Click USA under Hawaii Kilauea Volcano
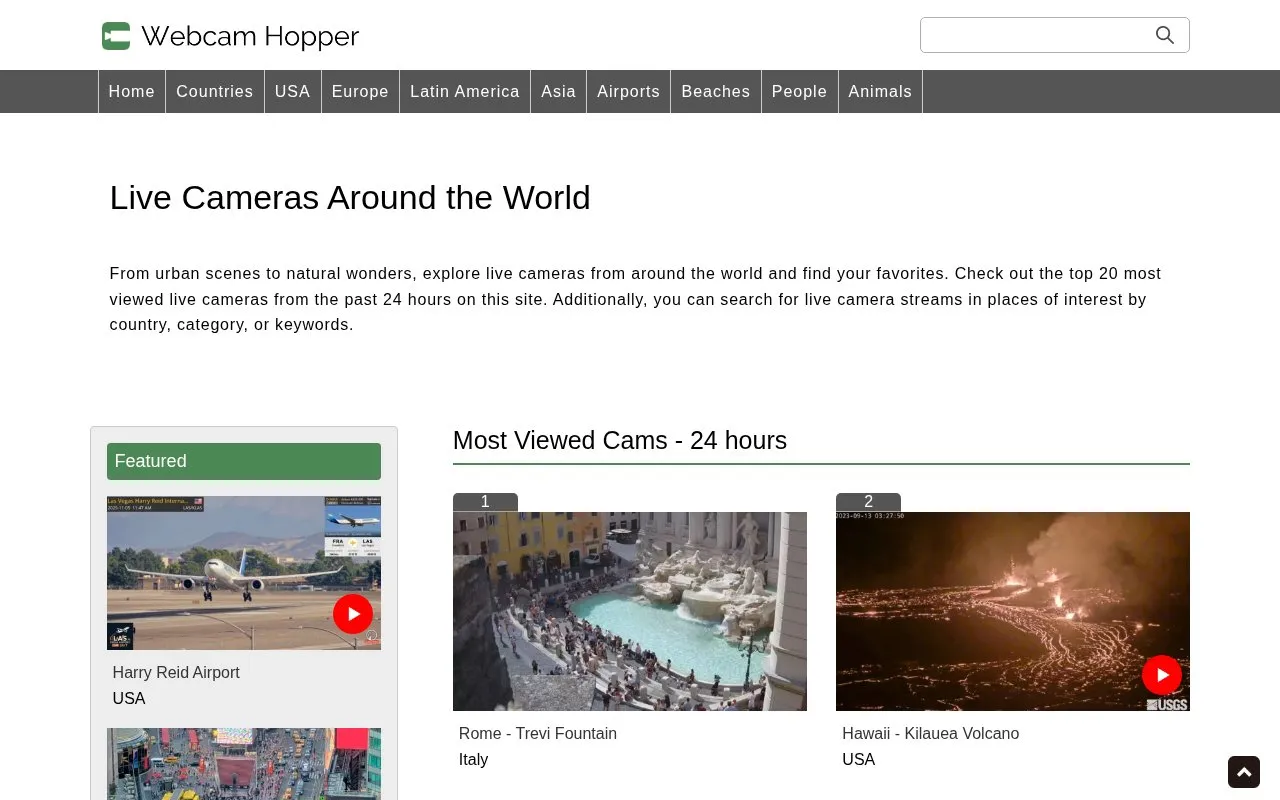This screenshot has height=800, width=1280. 859,759
